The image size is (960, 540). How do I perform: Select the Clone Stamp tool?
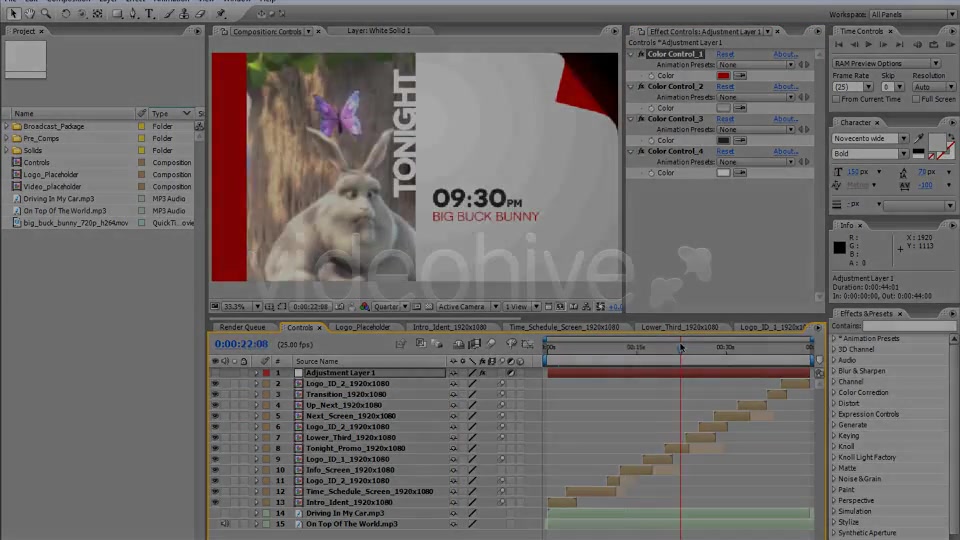pos(184,13)
